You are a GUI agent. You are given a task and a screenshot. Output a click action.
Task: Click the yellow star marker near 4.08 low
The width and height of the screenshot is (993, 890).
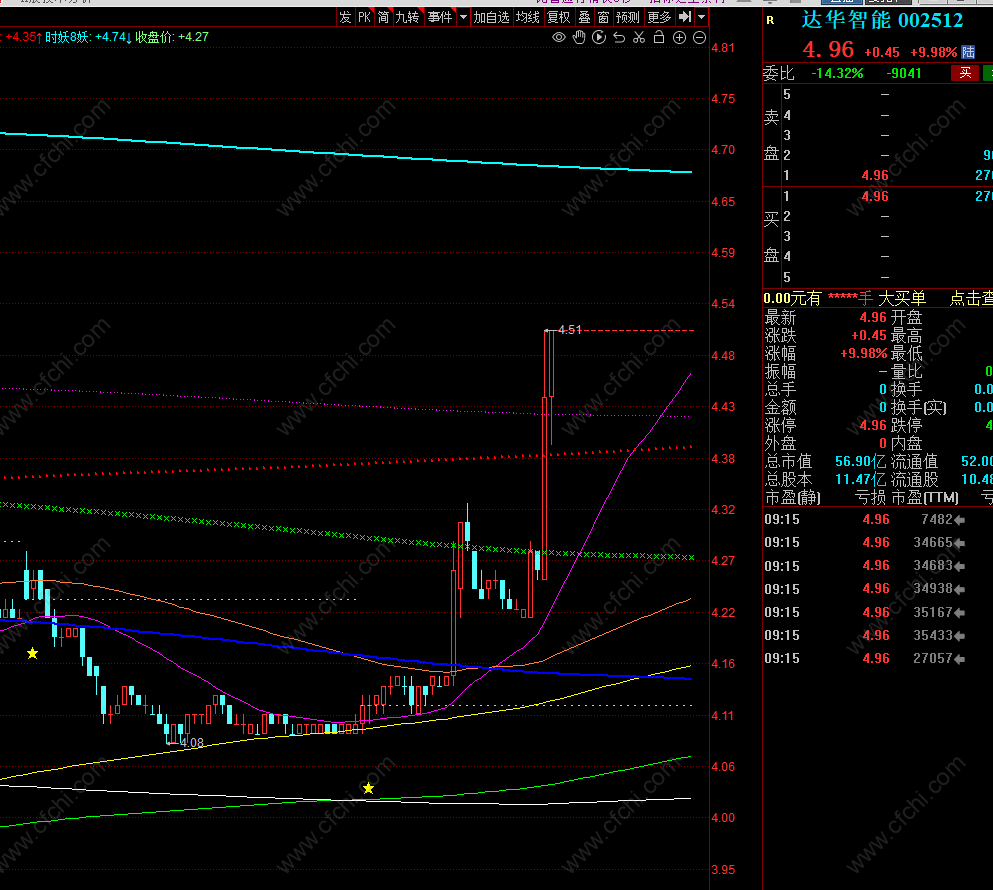point(369,788)
